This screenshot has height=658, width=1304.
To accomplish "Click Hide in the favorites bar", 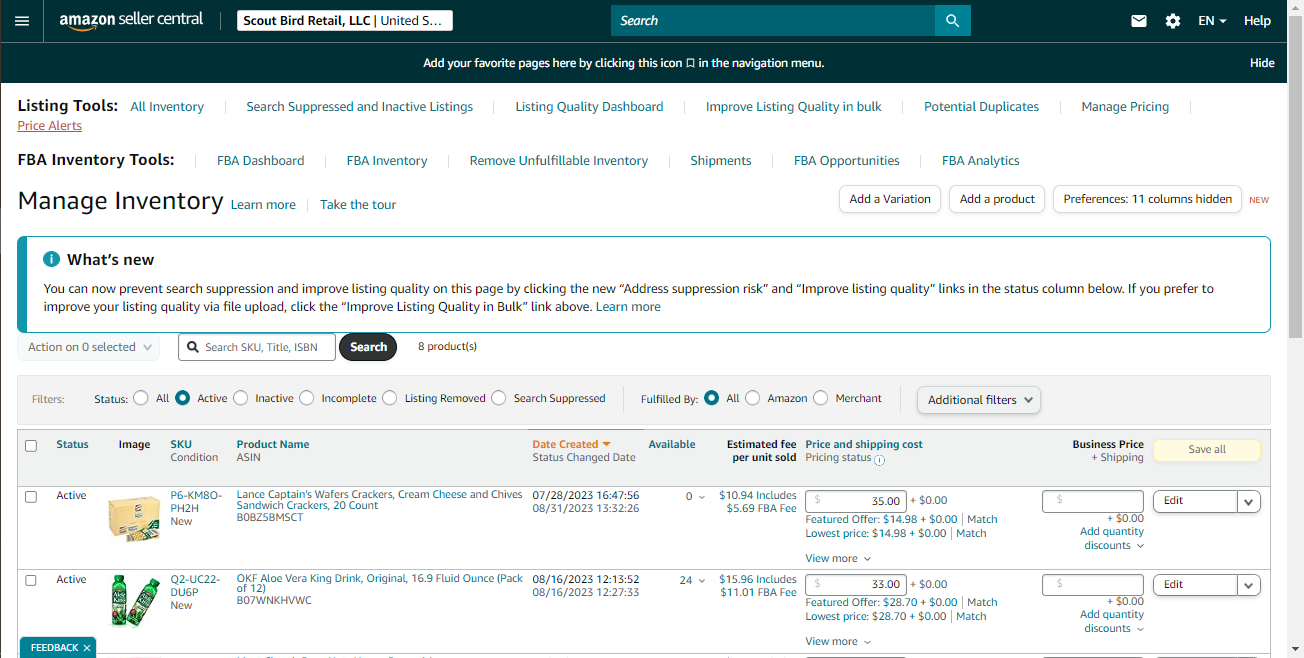I will coord(1262,63).
